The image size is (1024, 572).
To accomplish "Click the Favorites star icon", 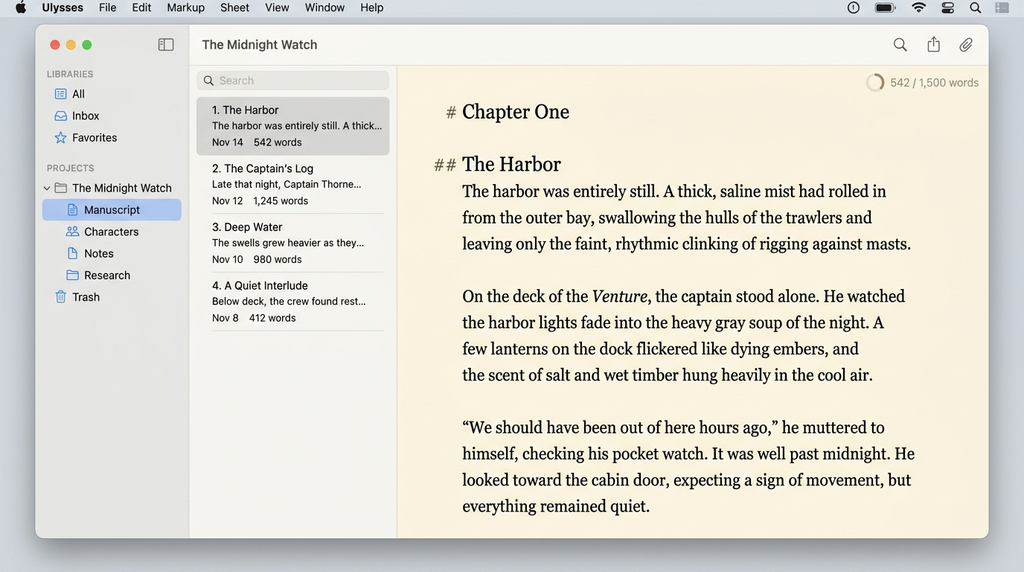I will tap(61, 138).
